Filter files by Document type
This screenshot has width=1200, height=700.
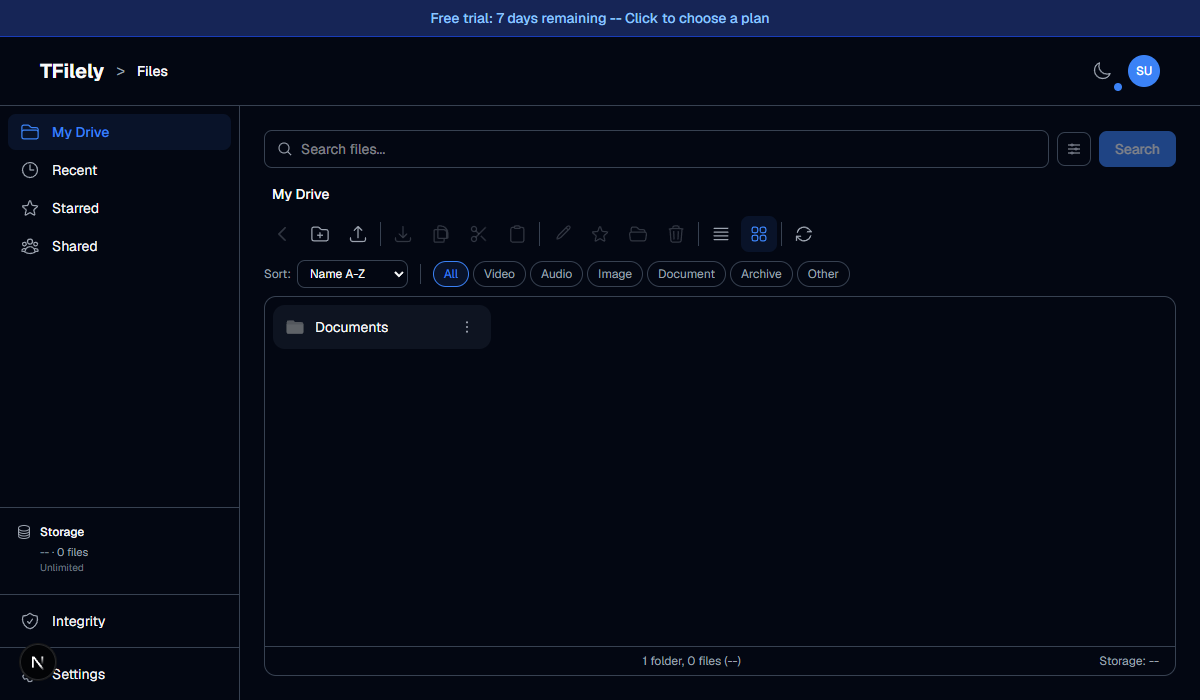pos(686,274)
